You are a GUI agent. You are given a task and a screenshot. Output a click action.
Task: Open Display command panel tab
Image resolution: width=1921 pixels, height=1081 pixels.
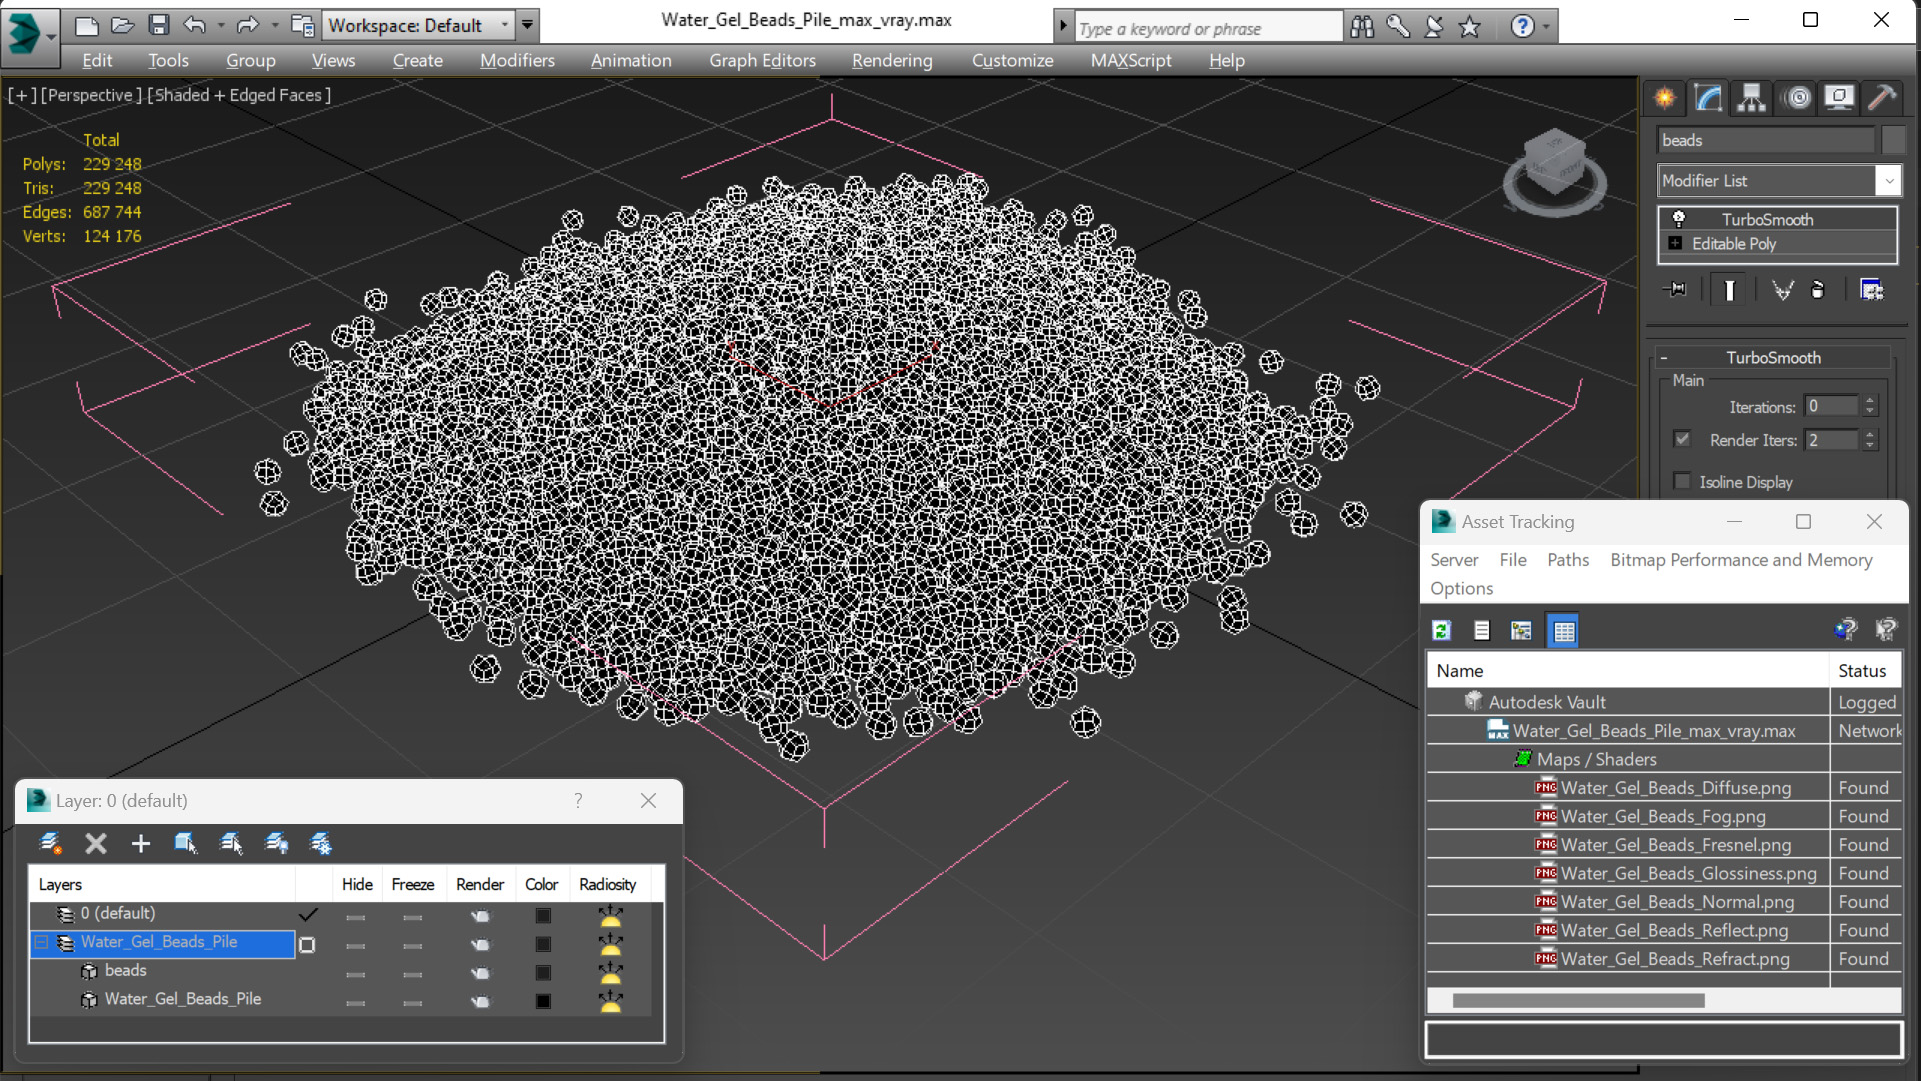(x=1839, y=98)
